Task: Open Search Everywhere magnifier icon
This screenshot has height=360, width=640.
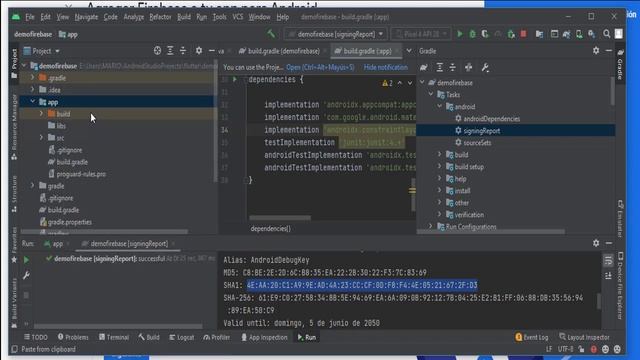Action: pos(607,34)
